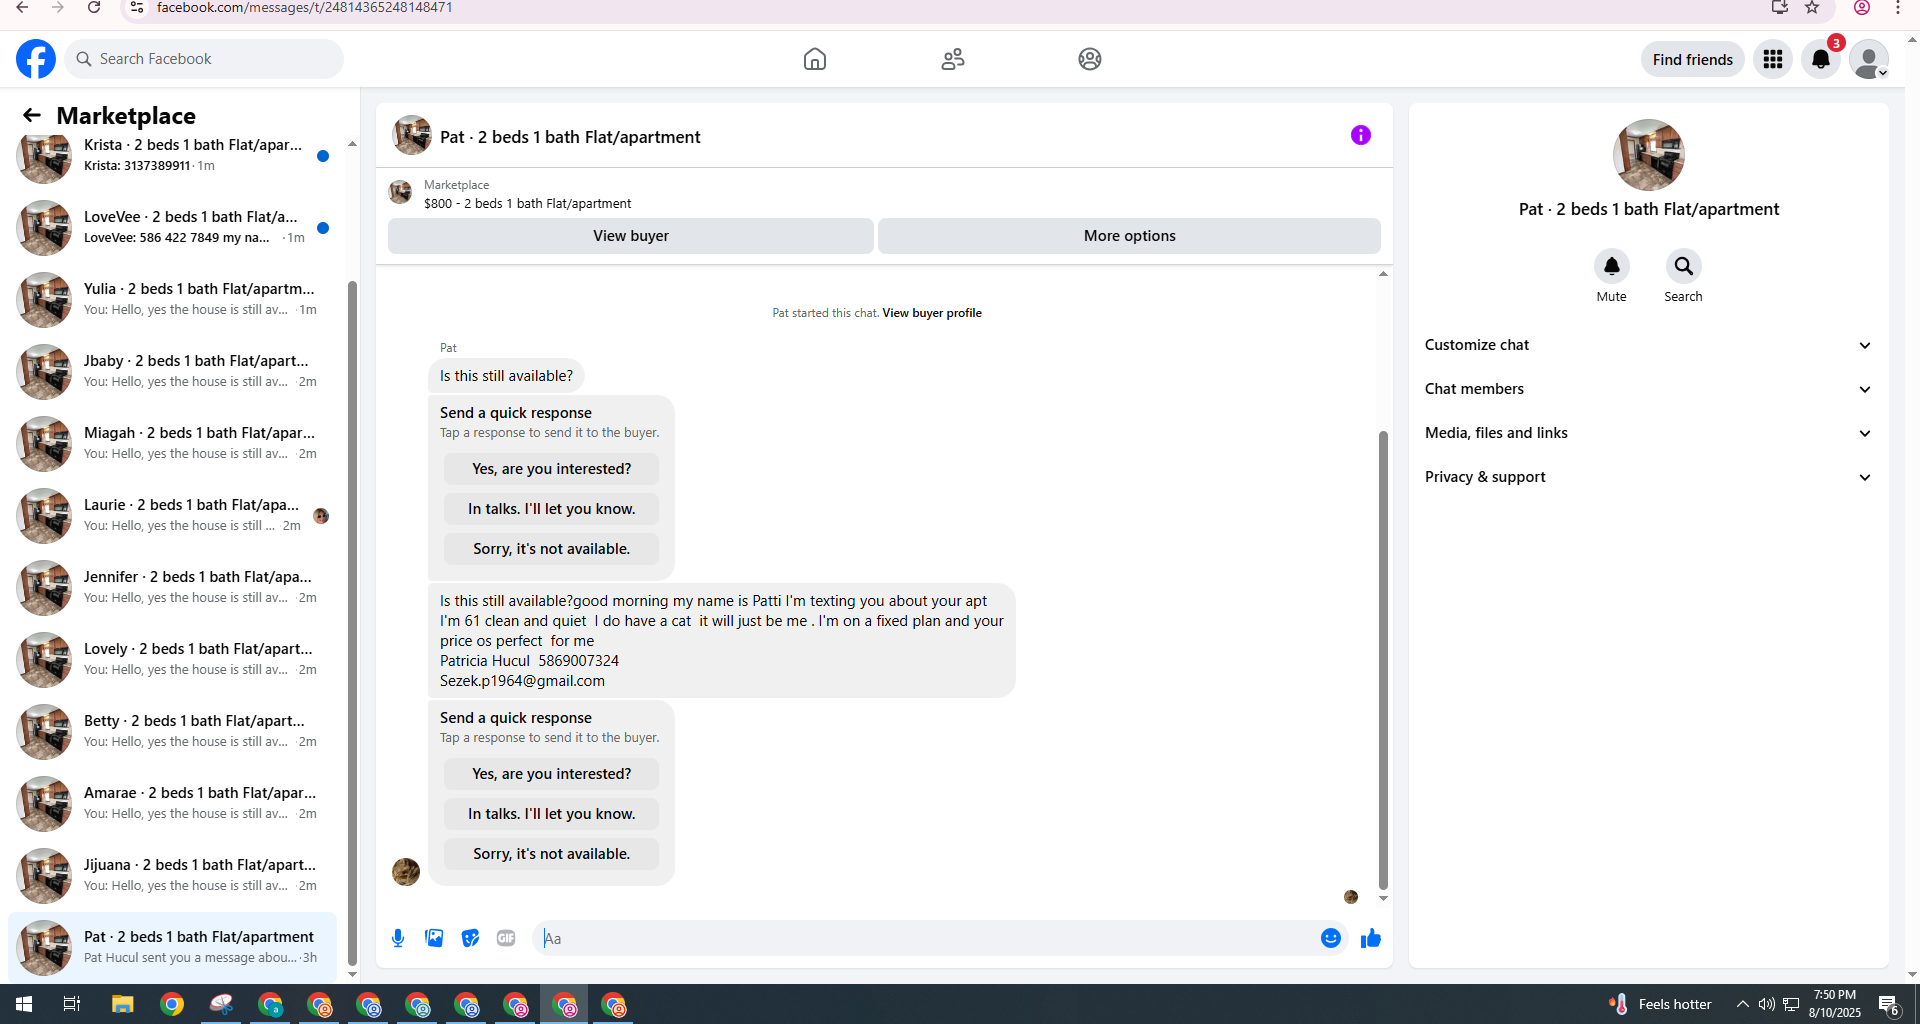The width and height of the screenshot is (1920, 1024).
Task: Go to the Home feed icon
Action: [x=815, y=59]
